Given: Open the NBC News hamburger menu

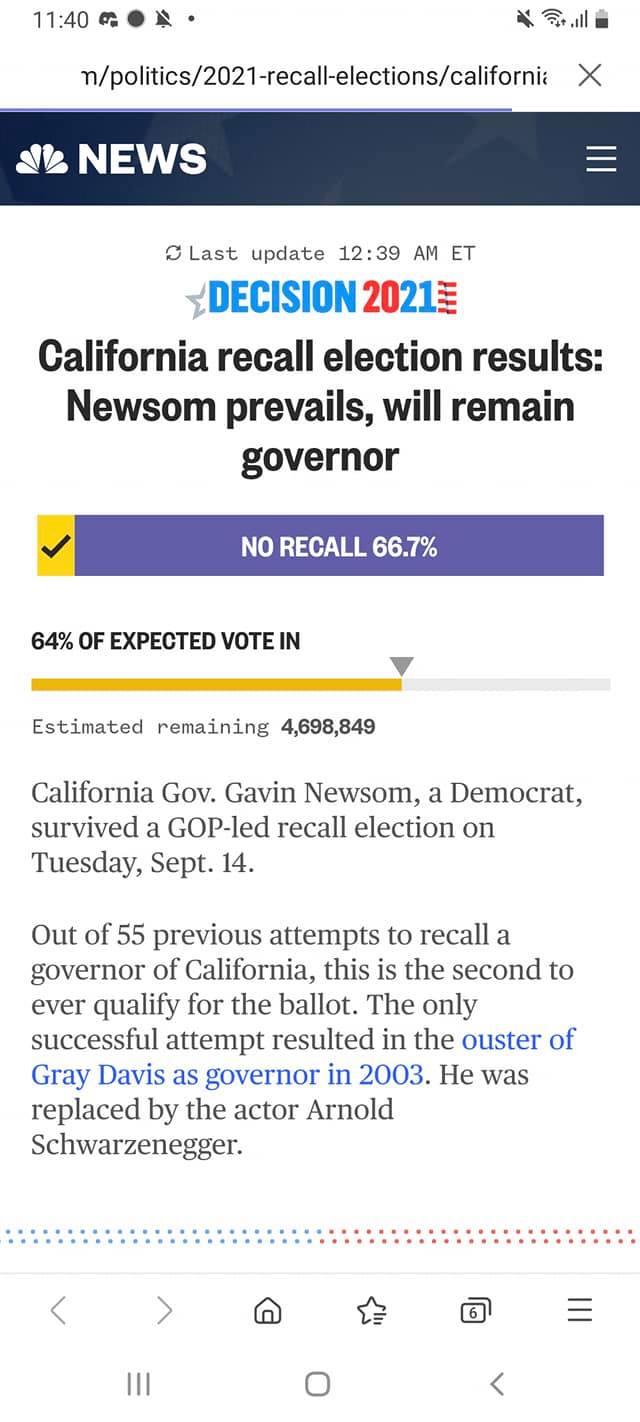Looking at the screenshot, I should pyautogui.click(x=601, y=159).
